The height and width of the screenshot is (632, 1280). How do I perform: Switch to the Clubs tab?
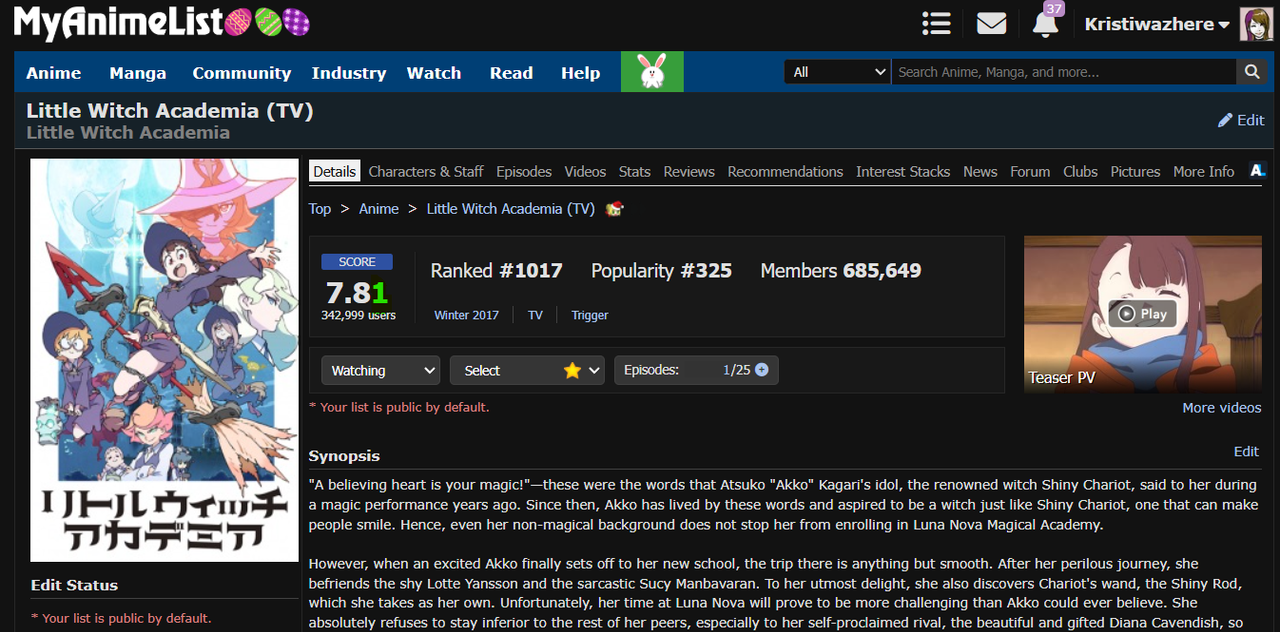[1080, 171]
